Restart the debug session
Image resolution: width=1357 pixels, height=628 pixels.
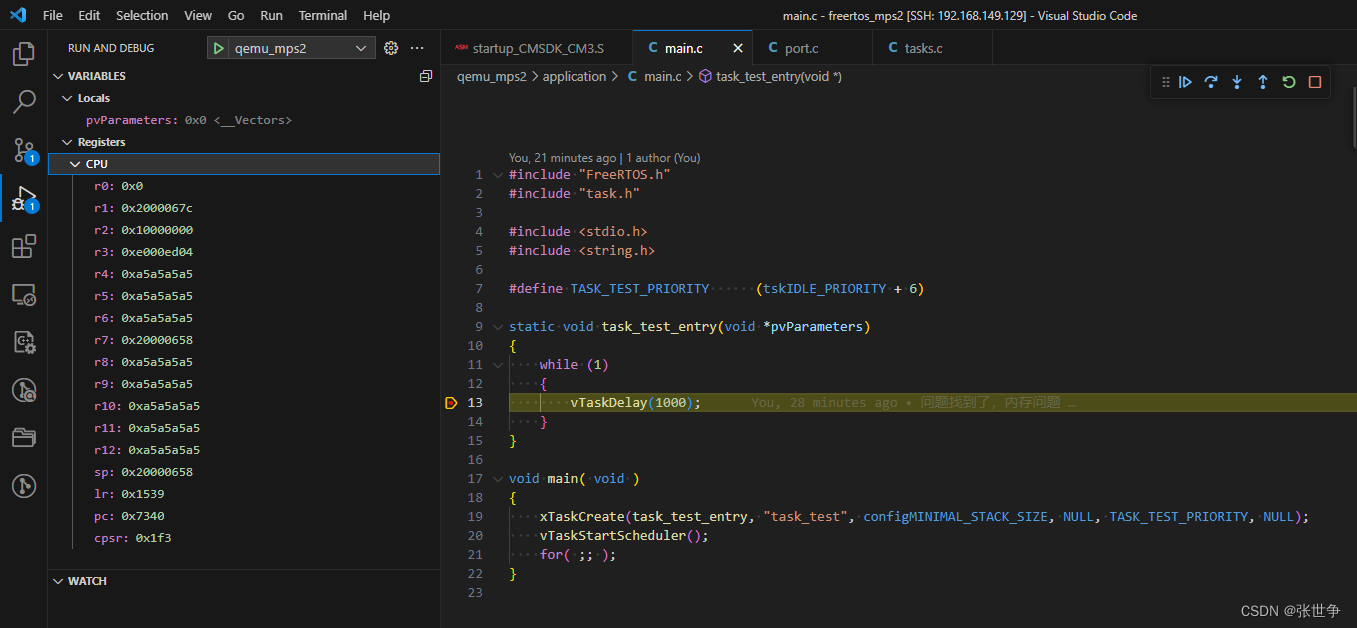coord(1289,82)
